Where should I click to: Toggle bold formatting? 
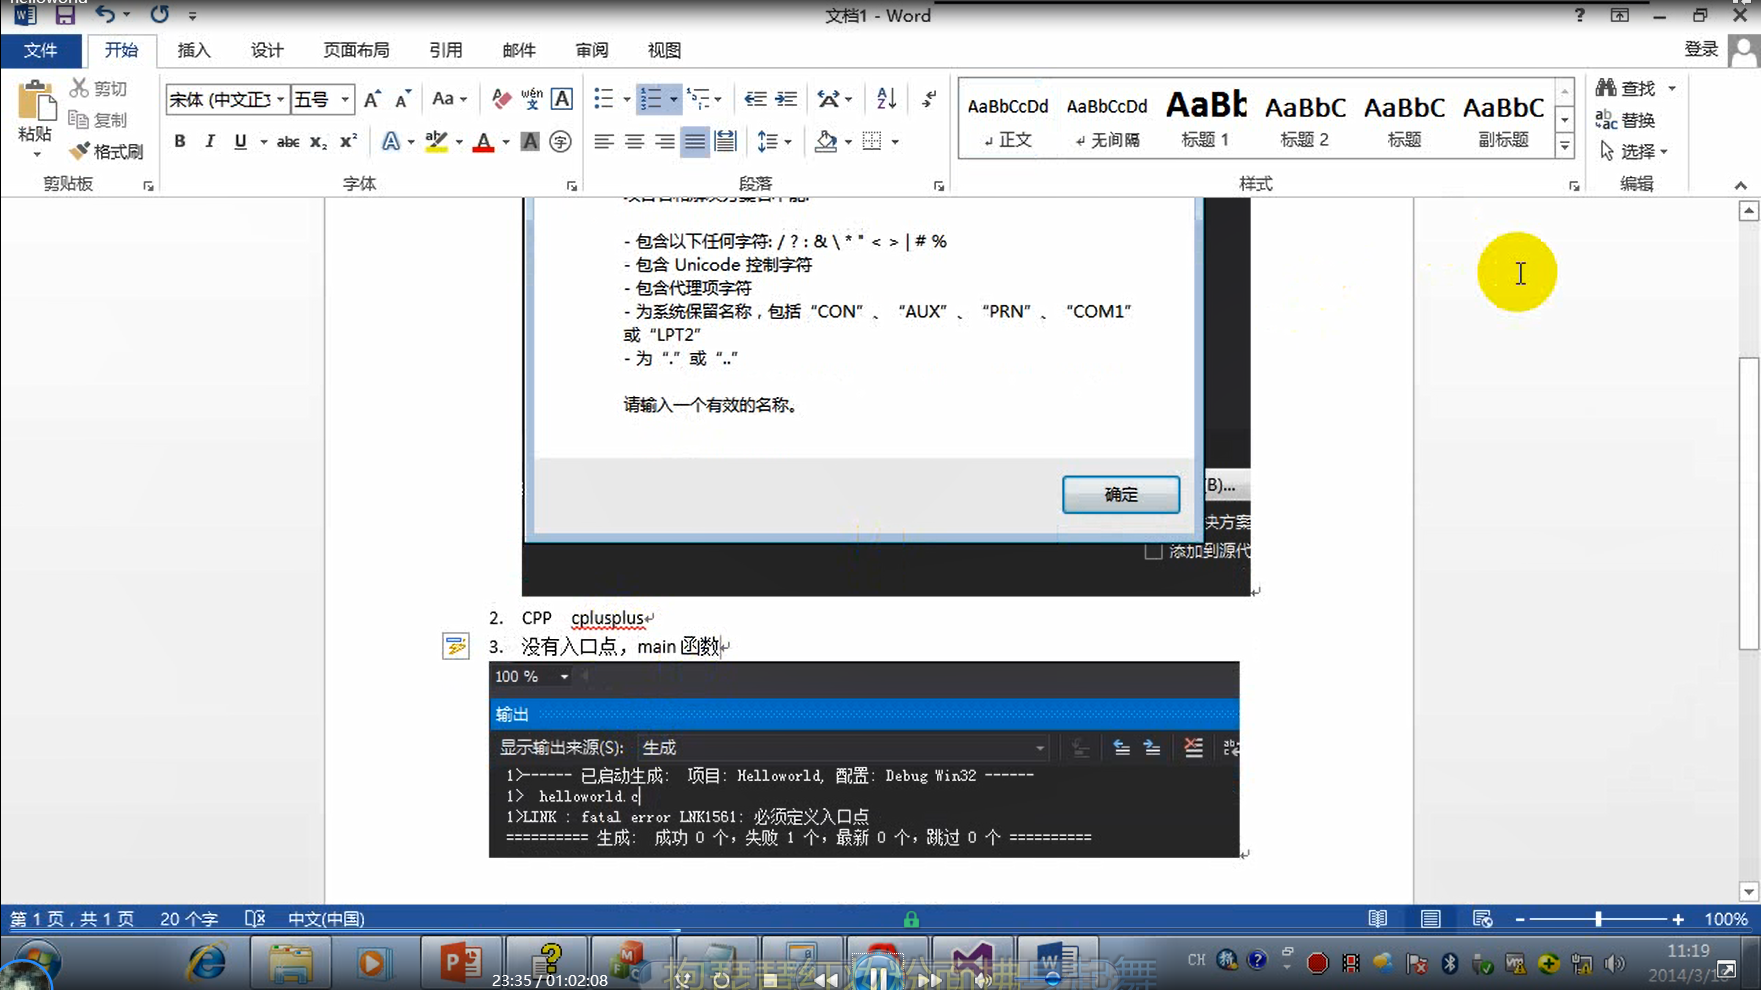[x=180, y=141]
